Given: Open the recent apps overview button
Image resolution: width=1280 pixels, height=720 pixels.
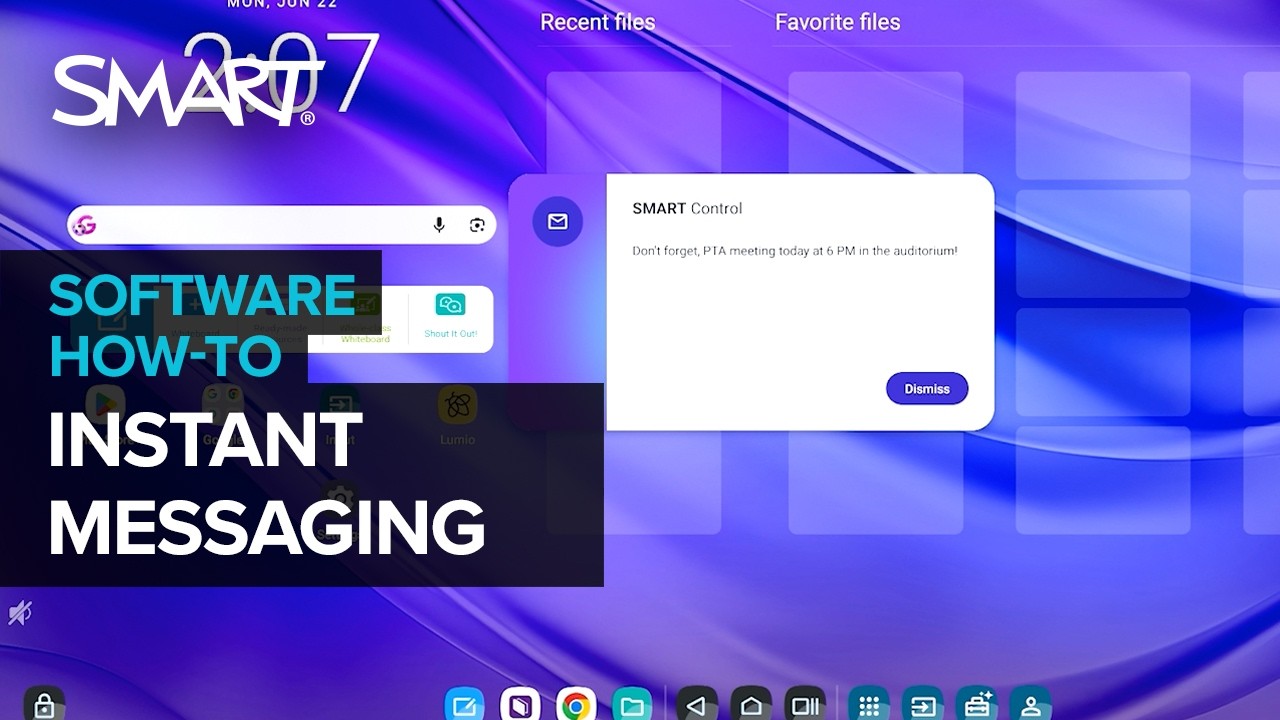Looking at the screenshot, I should (805, 706).
